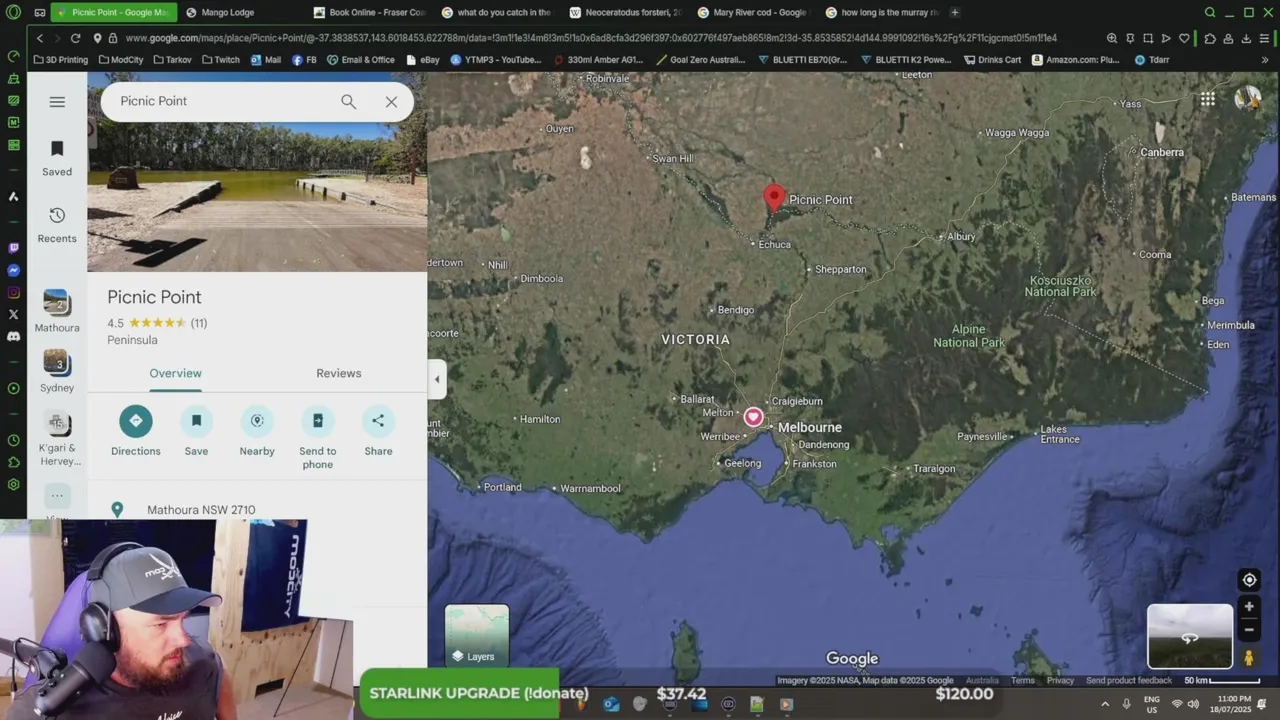Expand the hidden bookmarks chevron
1280x720 pixels.
[1265, 60]
